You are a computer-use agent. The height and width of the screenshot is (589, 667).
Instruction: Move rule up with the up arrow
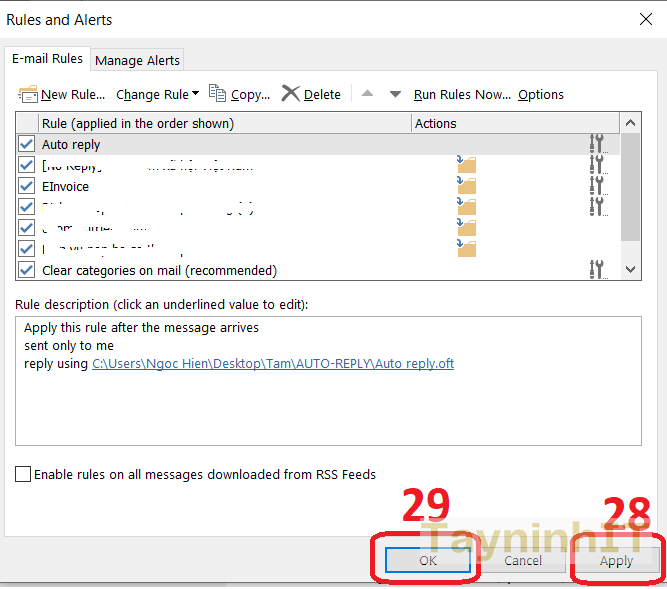pyautogui.click(x=367, y=94)
